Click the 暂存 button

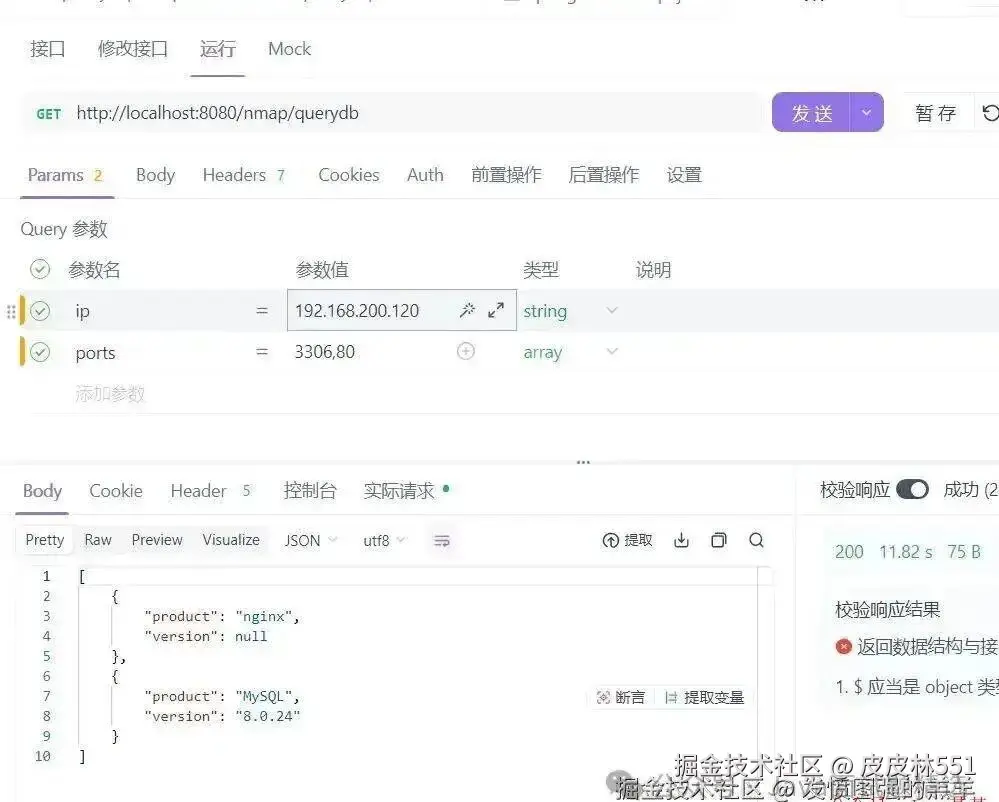coord(935,113)
